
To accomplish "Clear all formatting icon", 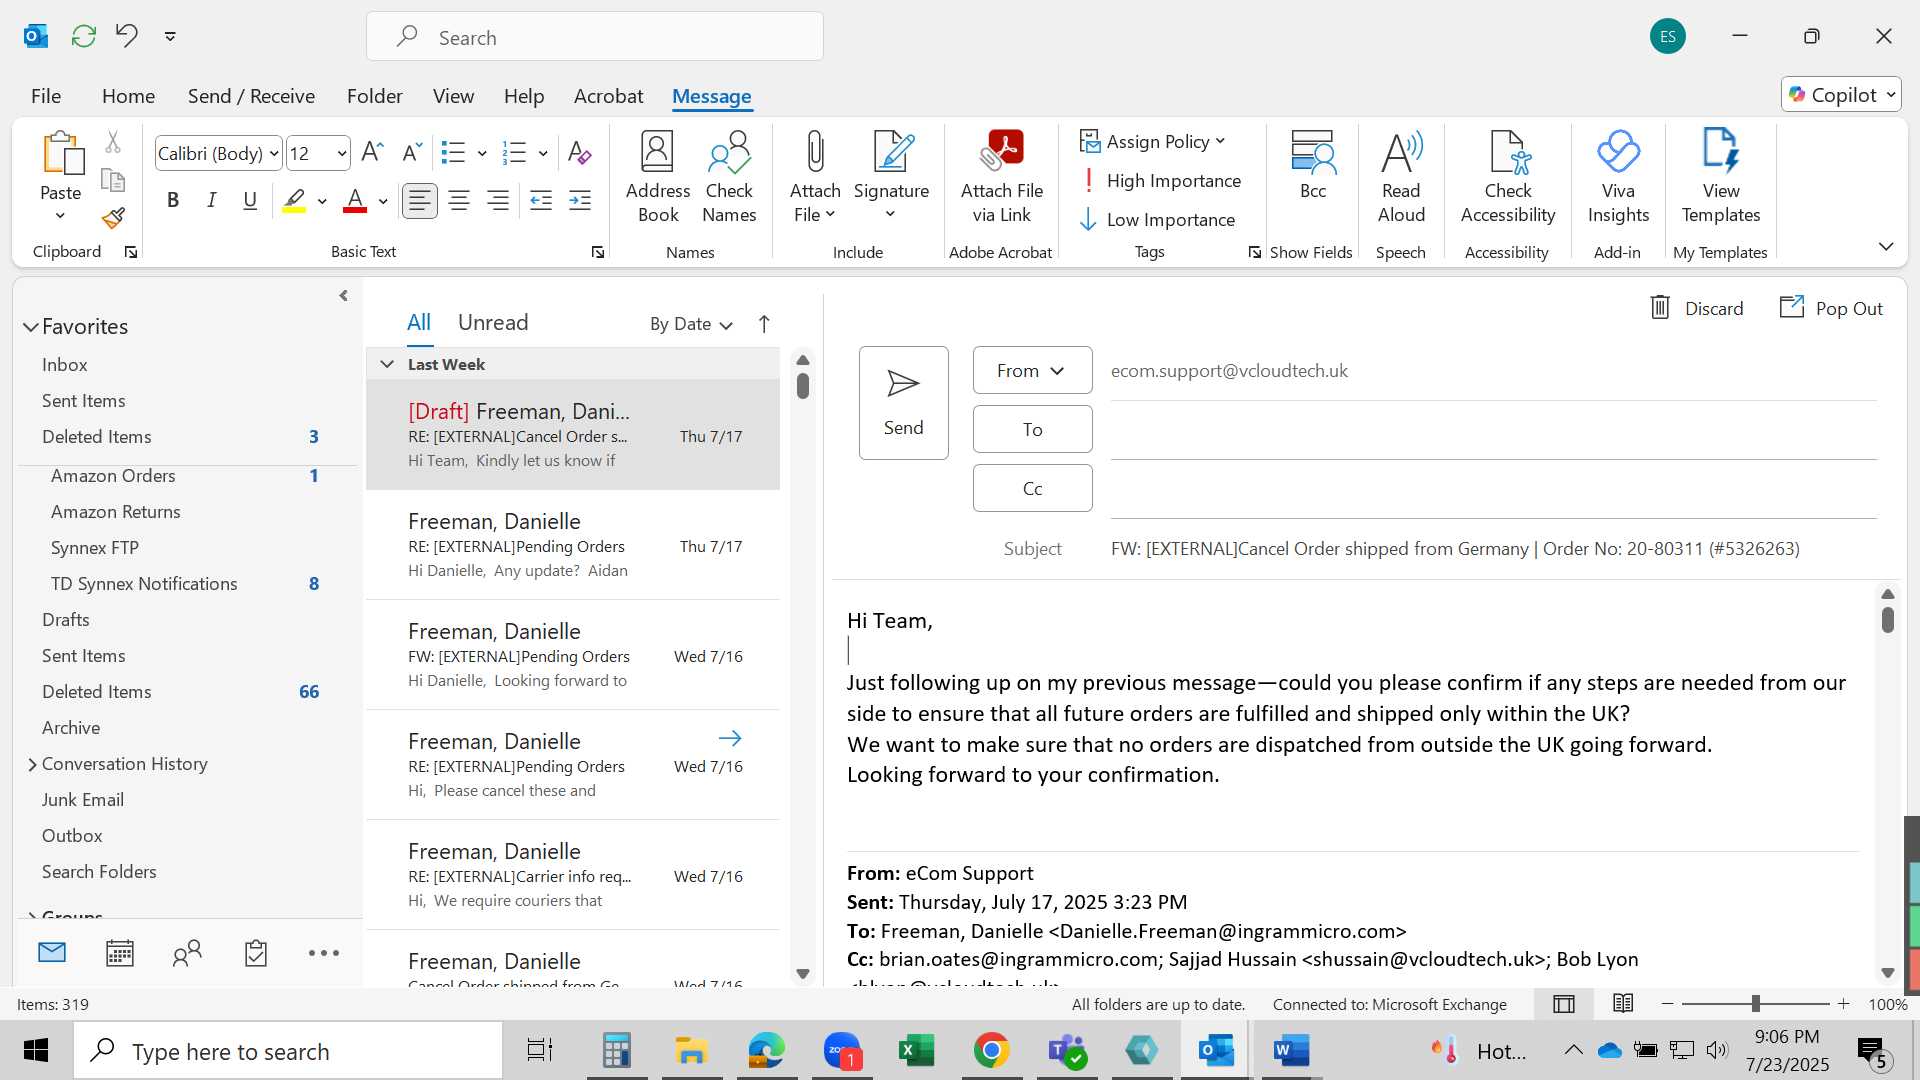I will click(579, 153).
